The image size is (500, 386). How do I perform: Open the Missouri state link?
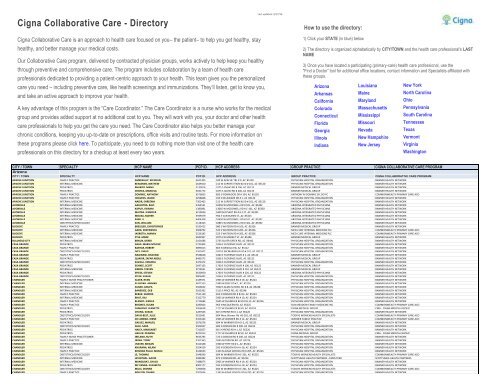coord(366,122)
